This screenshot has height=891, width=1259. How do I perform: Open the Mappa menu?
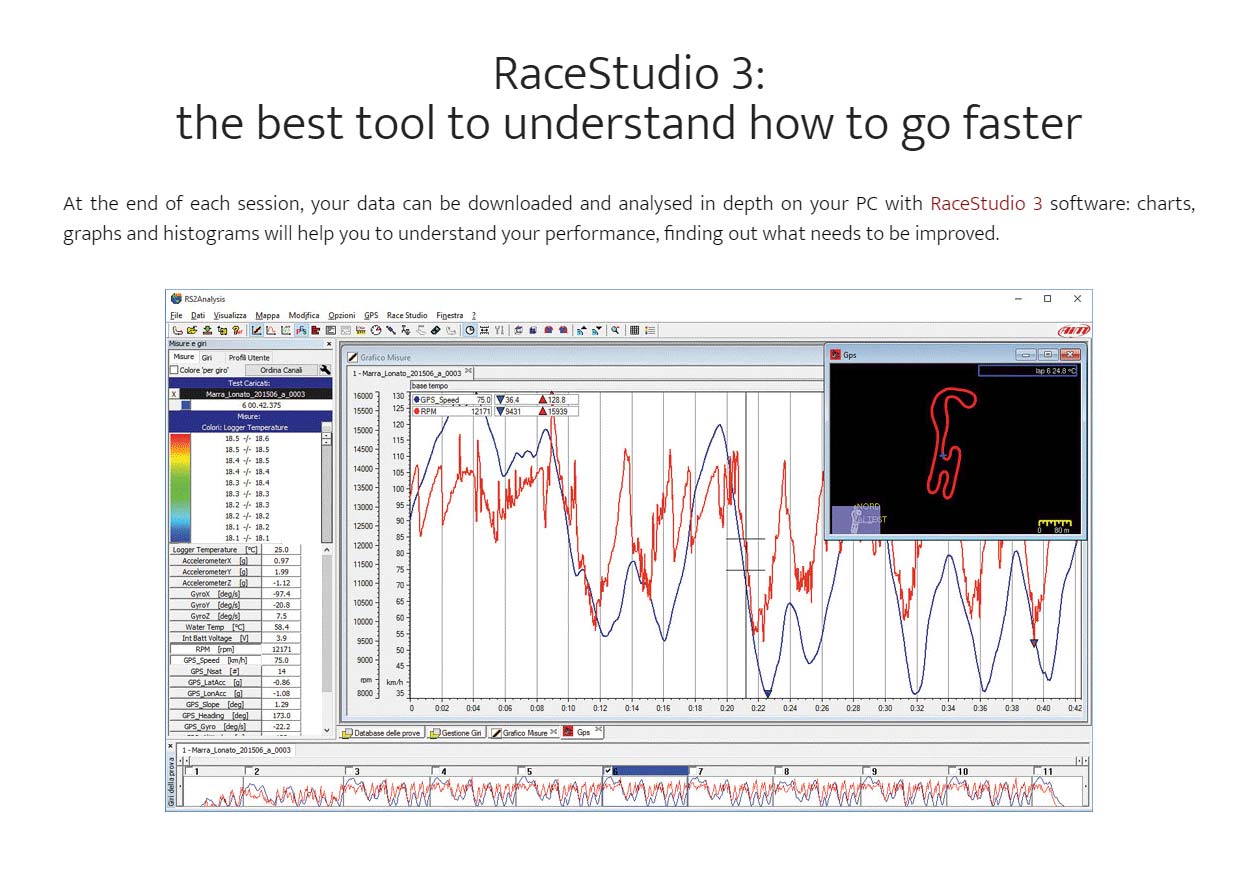click(268, 315)
